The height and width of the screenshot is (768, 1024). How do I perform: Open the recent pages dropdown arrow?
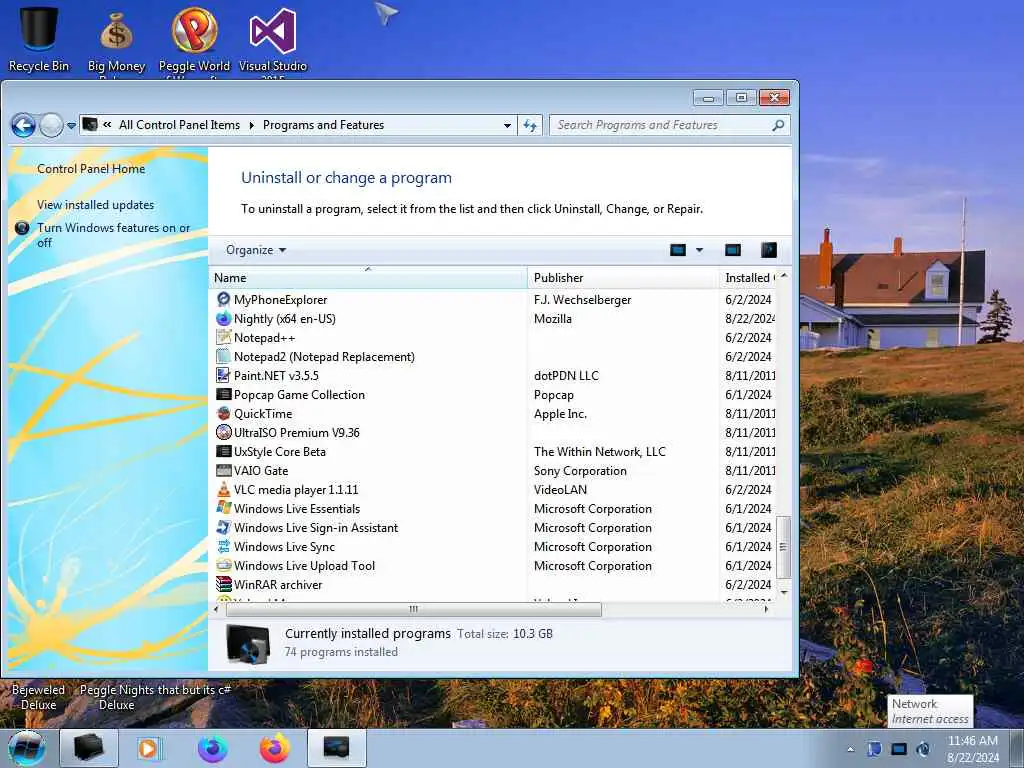point(71,125)
